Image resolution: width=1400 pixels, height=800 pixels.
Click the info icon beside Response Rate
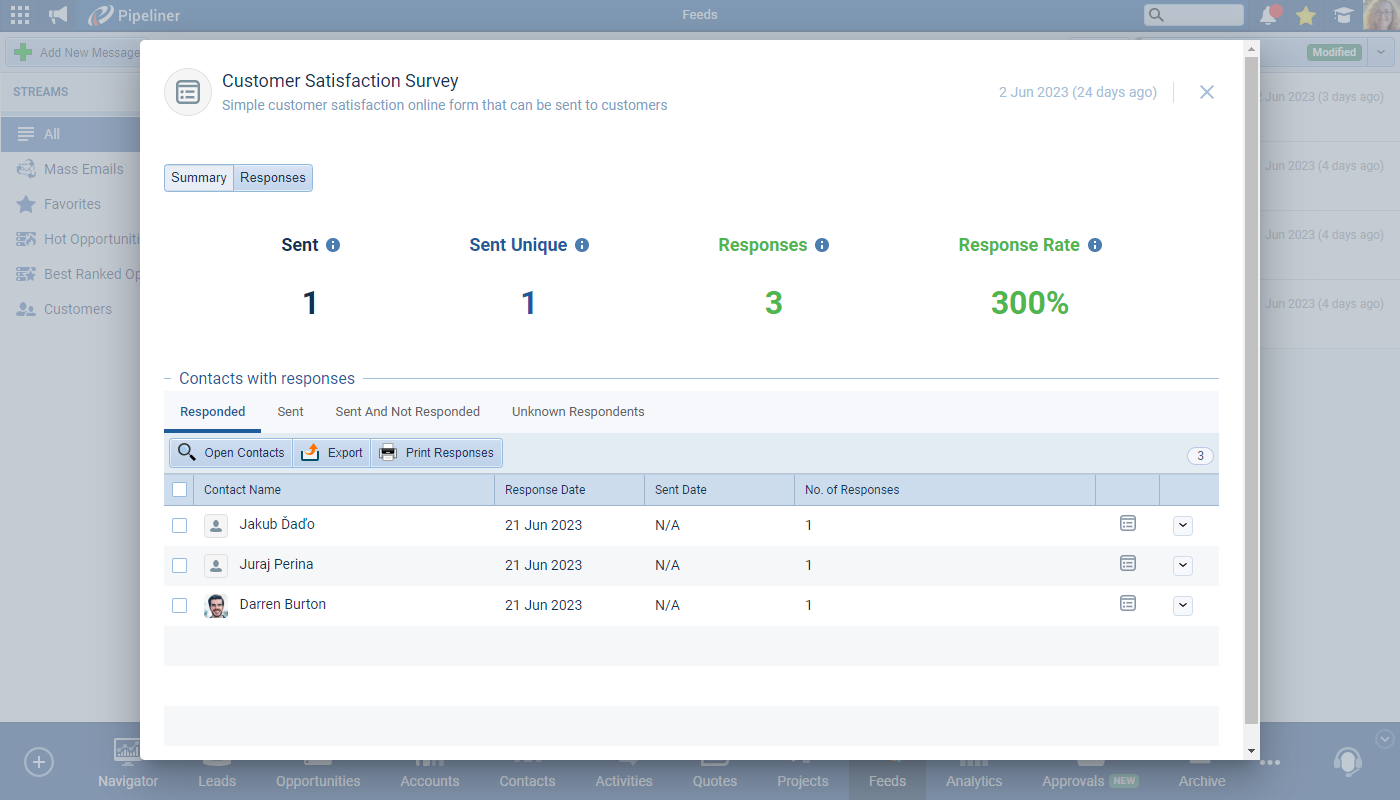point(1095,245)
